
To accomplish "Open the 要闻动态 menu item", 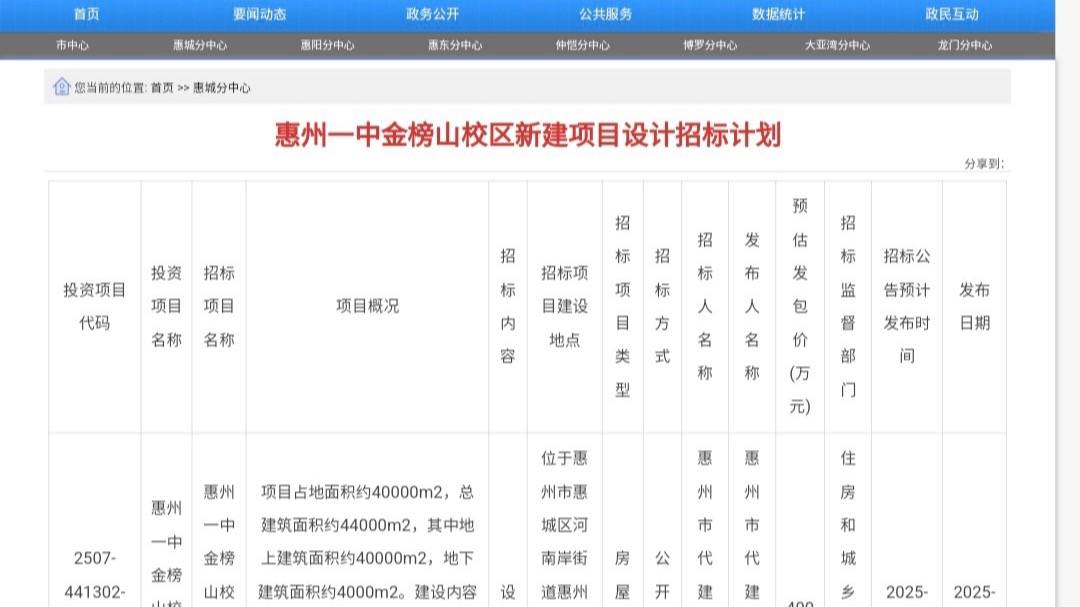I will click(x=259, y=14).
